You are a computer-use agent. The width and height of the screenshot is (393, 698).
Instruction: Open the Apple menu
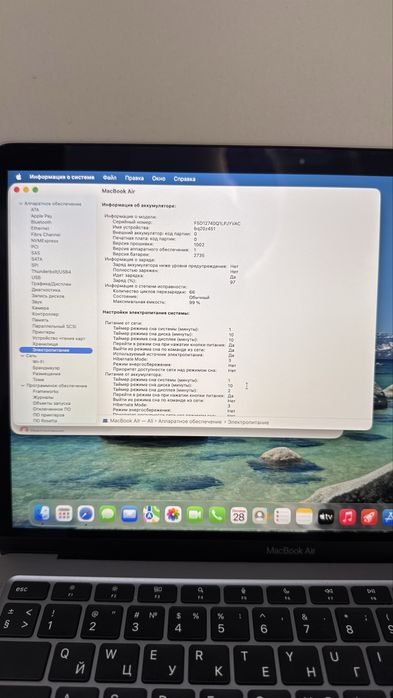[x=19, y=177]
